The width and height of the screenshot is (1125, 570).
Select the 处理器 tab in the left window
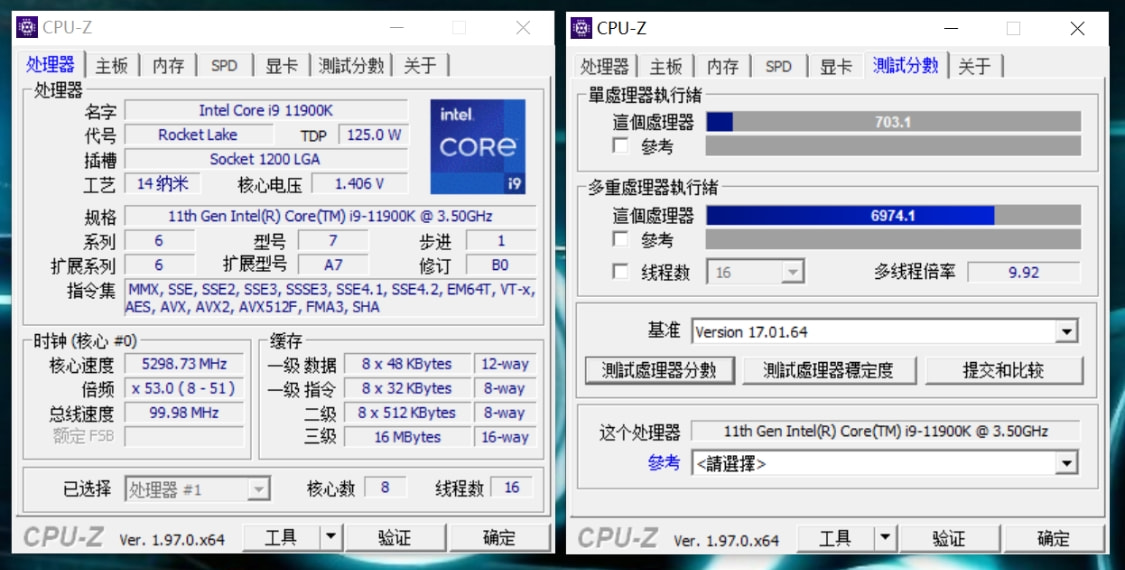click(50, 65)
